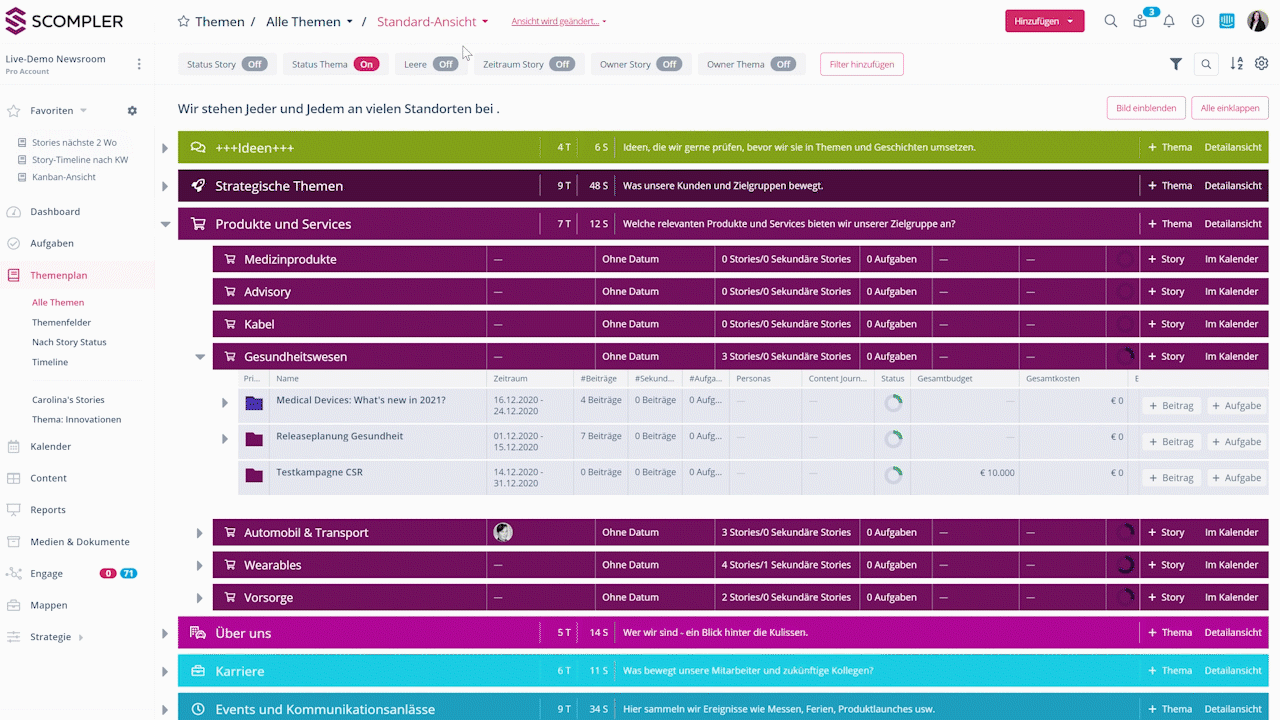Open Kalender in the sidebar
Image resolution: width=1280 pixels, height=720 pixels.
tap(50, 446)
